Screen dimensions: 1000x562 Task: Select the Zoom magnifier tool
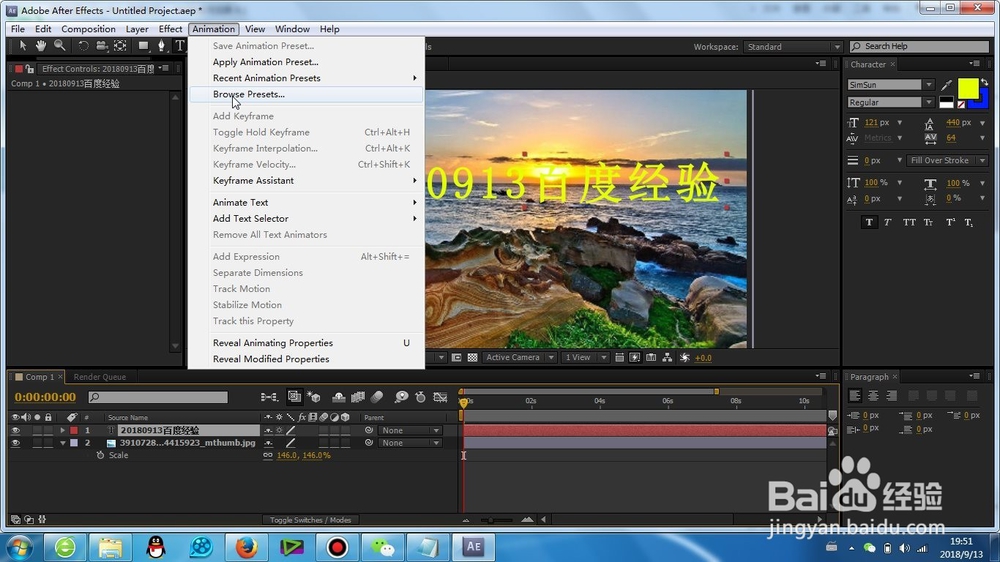[x=59, y=45]
